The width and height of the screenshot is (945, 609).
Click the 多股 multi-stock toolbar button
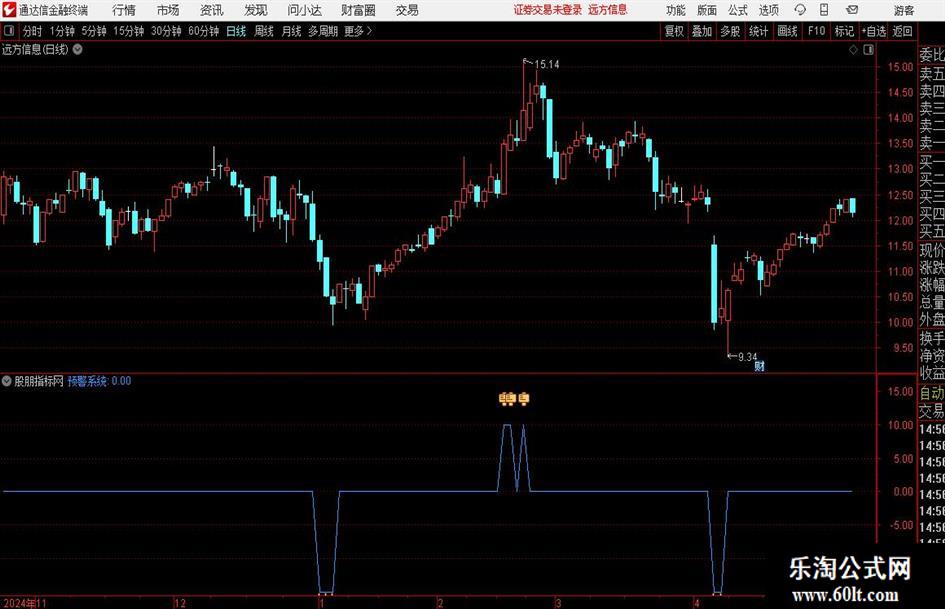[730, 31]
